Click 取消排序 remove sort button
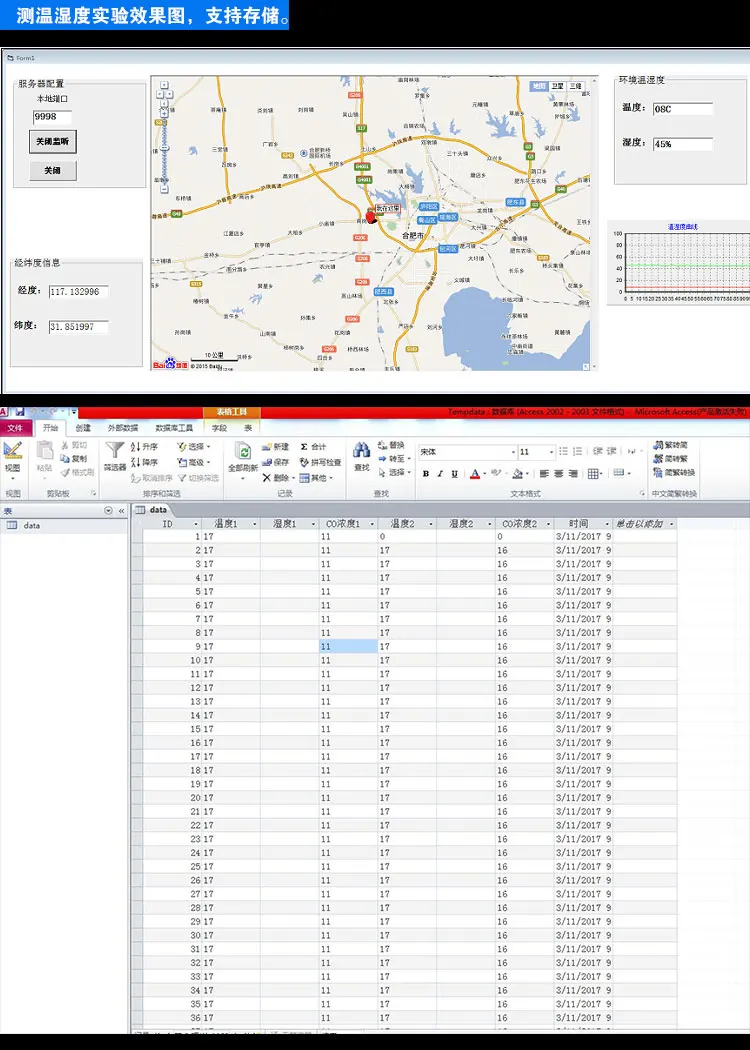This screenshot has height=1050, width=750. point(153,478)
